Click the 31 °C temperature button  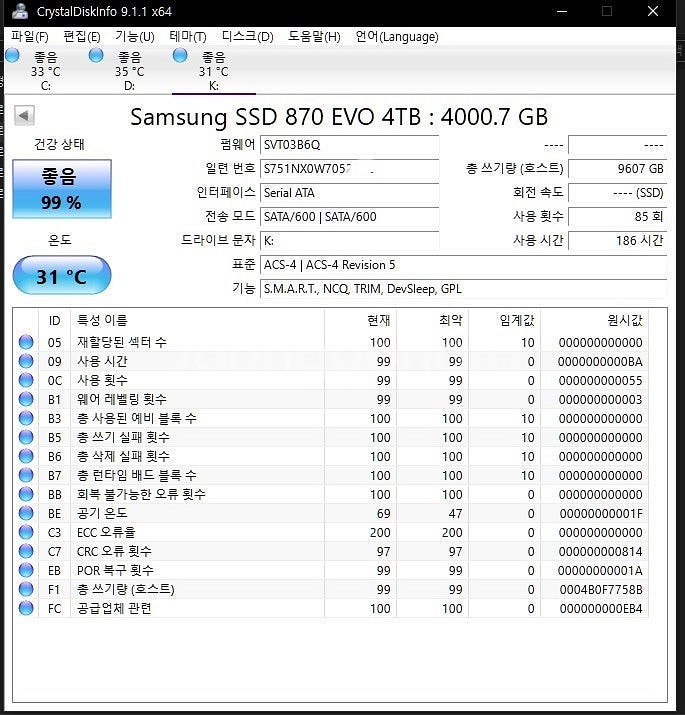coord(62,275)
